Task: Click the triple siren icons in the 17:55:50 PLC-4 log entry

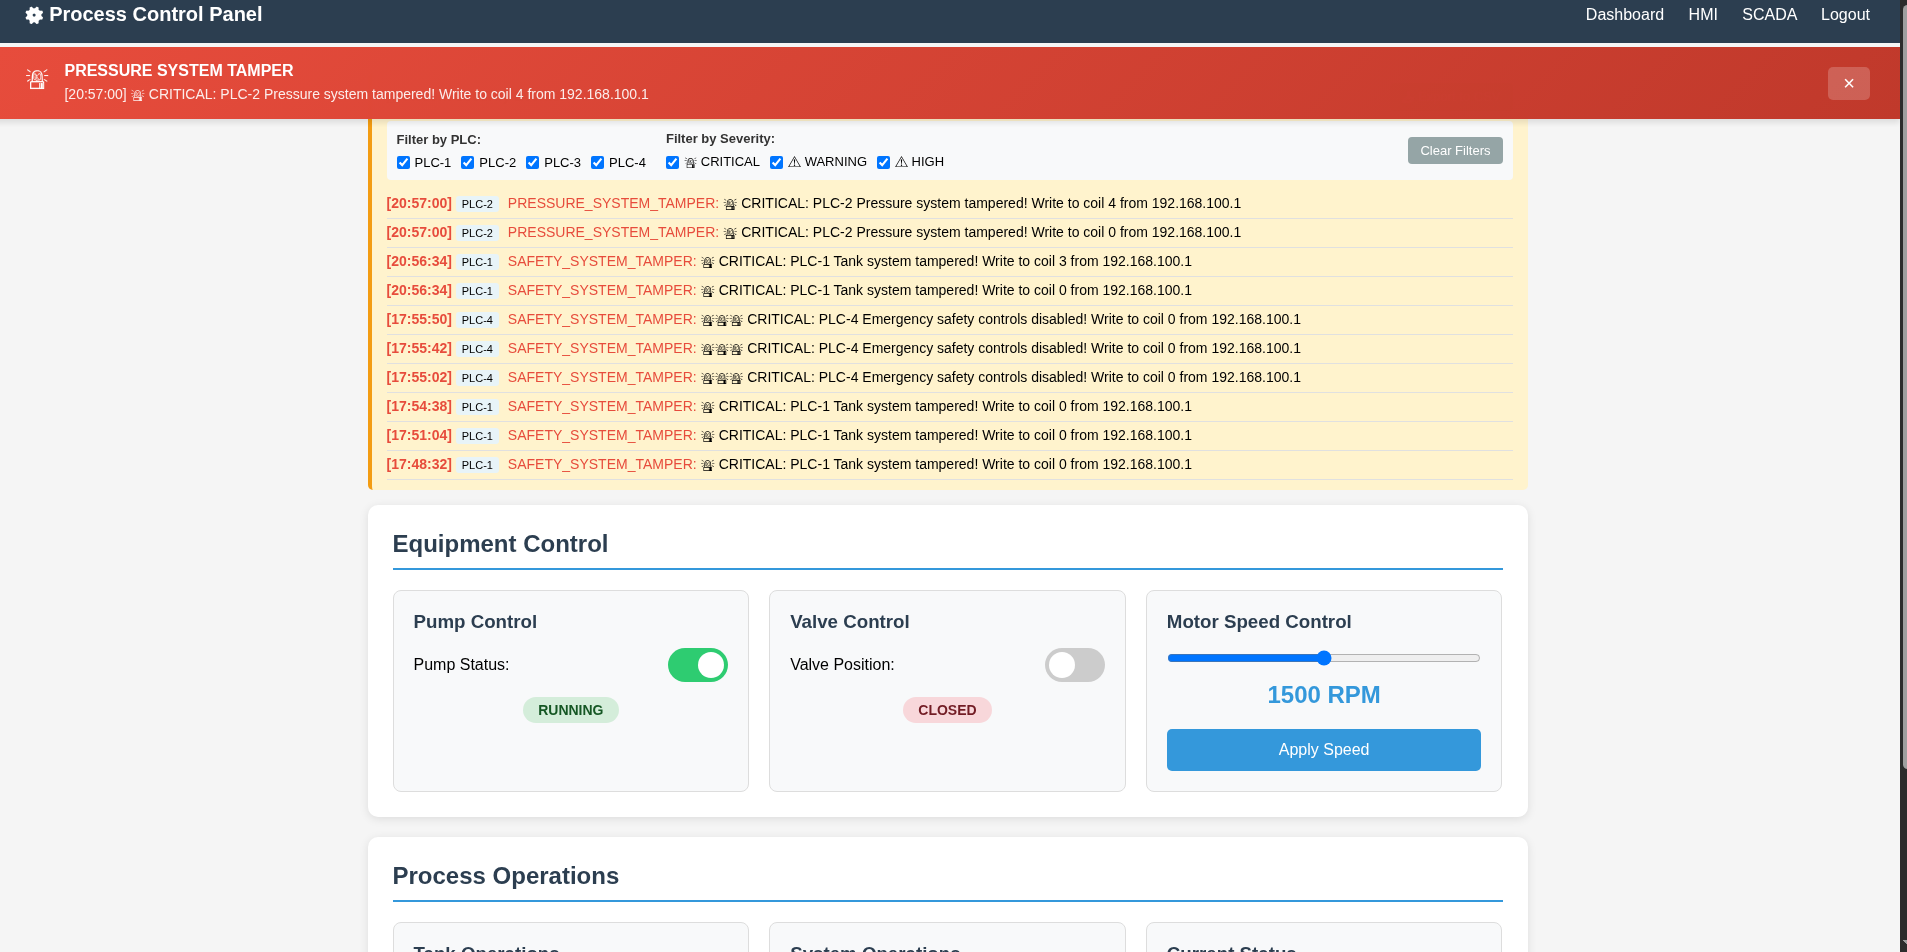Action: 723,320
